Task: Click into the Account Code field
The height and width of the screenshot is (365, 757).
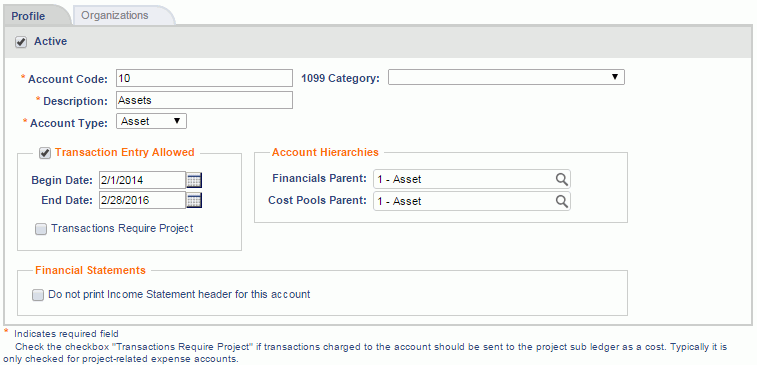Action: [204, 77]
